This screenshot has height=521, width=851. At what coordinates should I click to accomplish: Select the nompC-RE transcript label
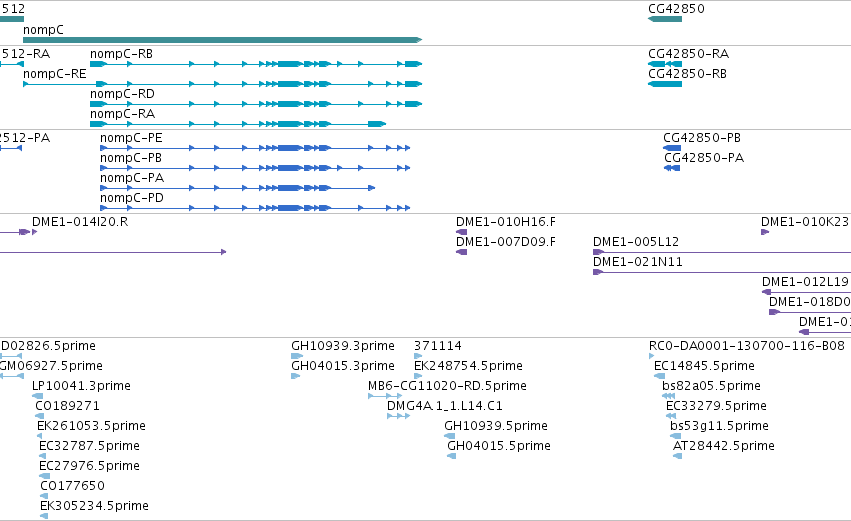[54, 74]
